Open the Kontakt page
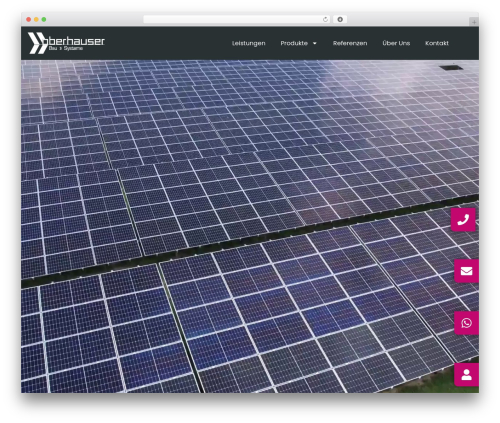Image resolution: width=500 pixels, height=423 pixels. coord(437,43)
